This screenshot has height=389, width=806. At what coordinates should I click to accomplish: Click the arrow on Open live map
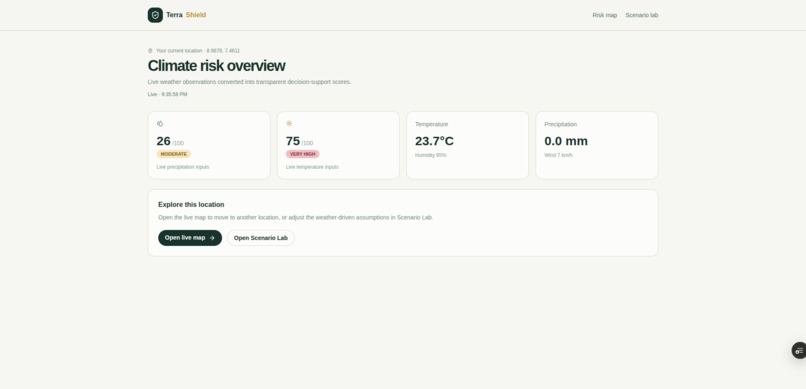212,238
